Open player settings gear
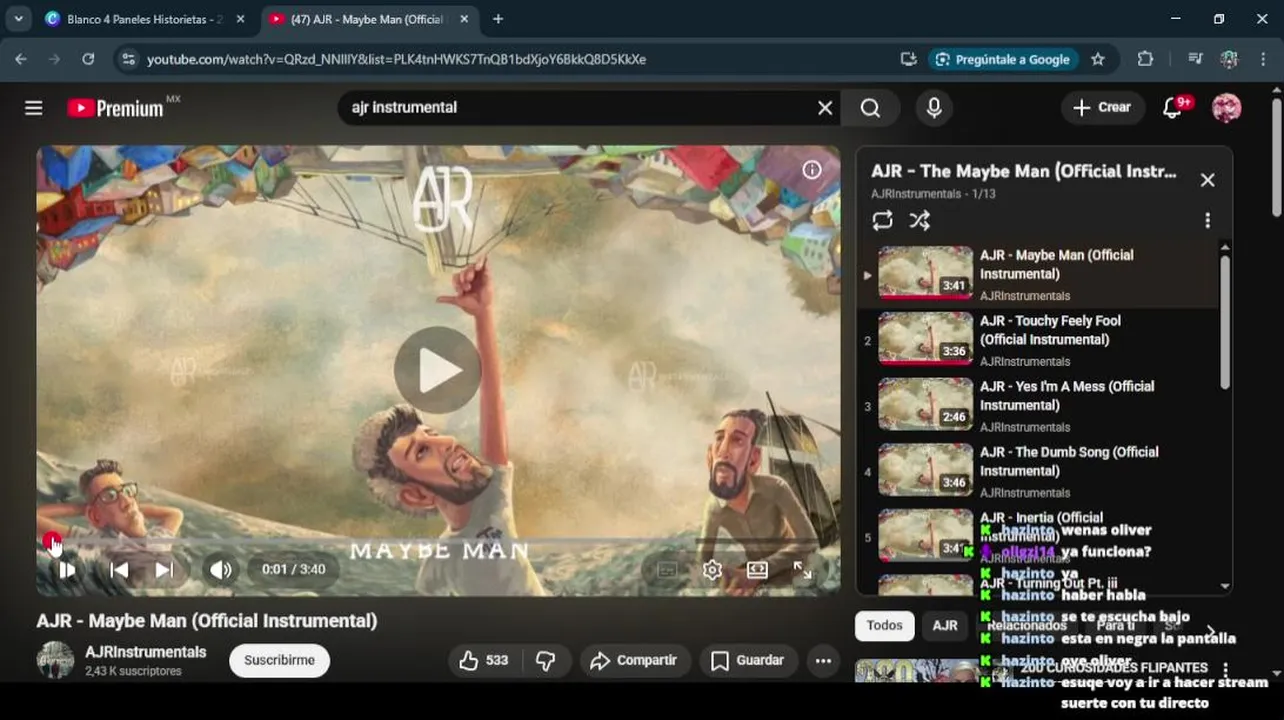 click(x=712, y=570)
